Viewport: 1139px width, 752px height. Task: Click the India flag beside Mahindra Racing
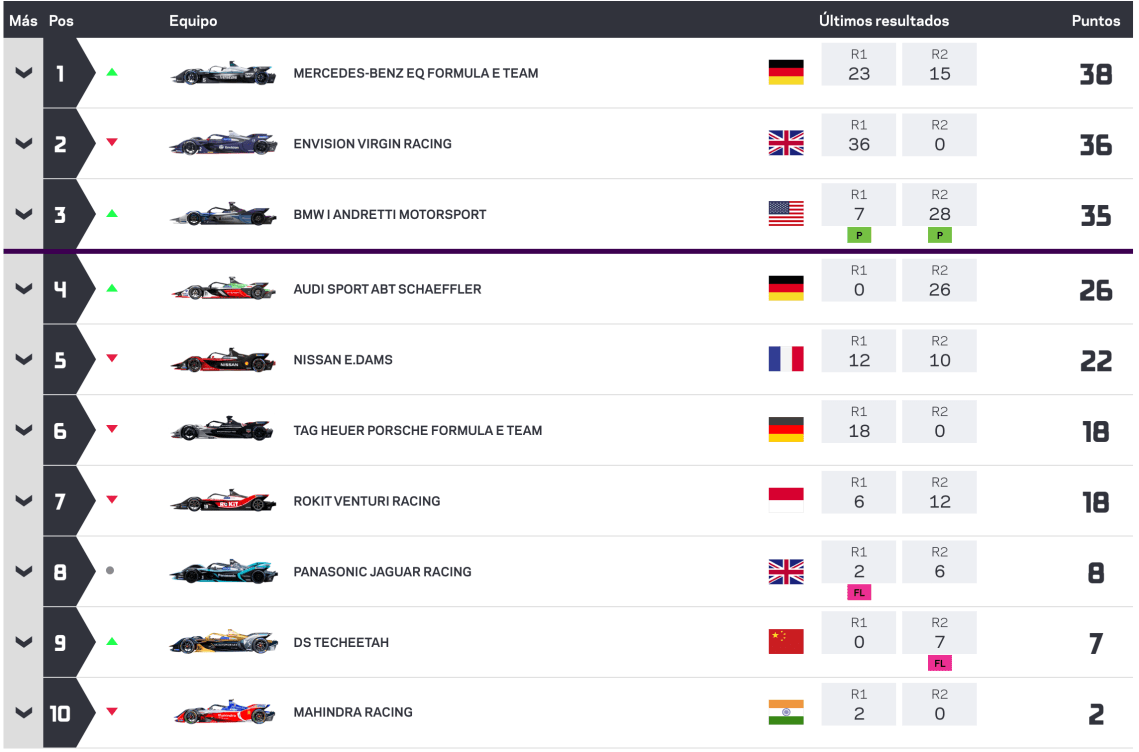point(785,712)
